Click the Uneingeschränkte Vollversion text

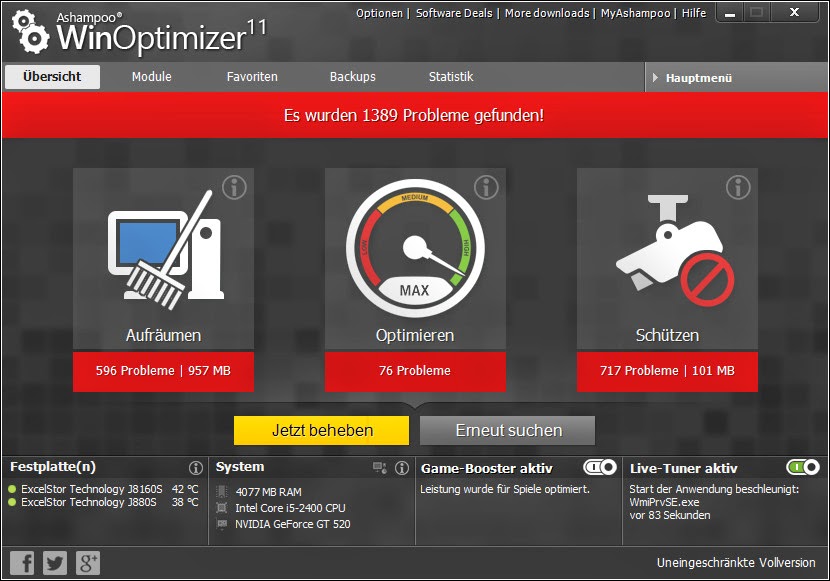pyautogui.click(x=736, y=562)
